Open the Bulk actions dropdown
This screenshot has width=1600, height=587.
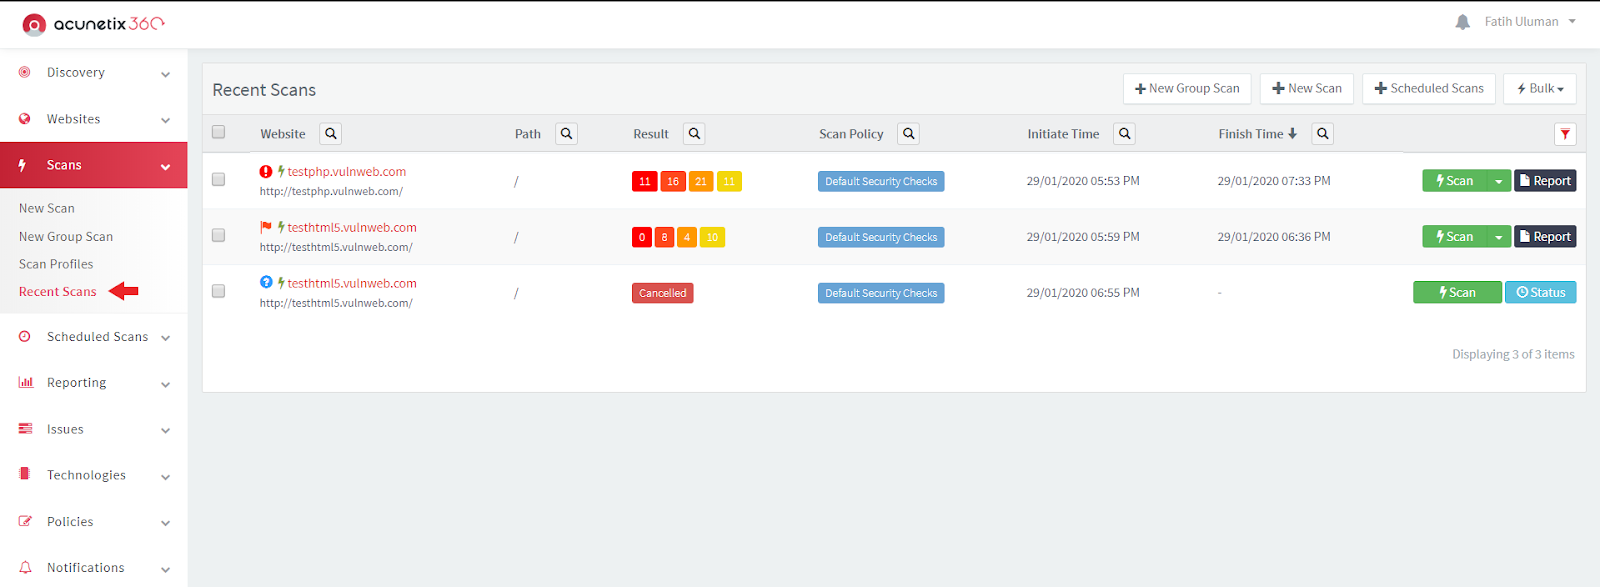[1540, 89]
